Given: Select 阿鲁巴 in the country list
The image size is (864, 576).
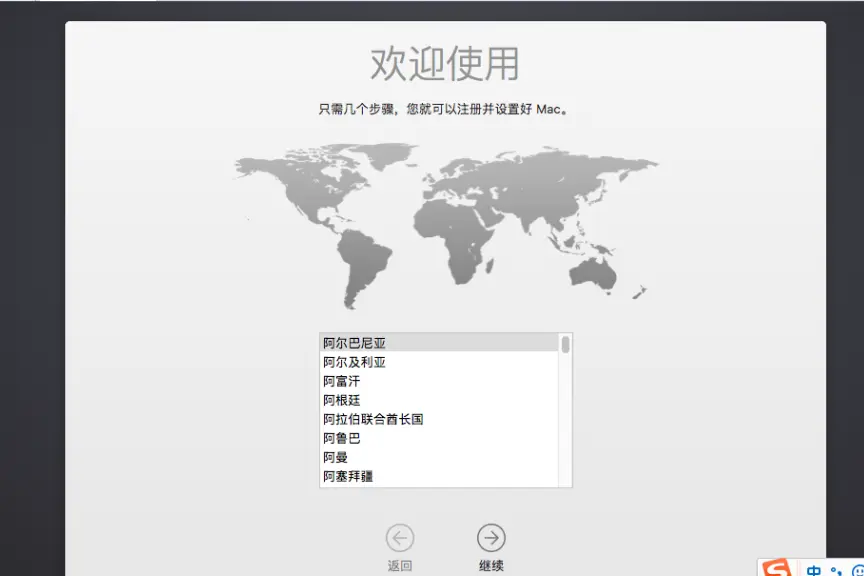Looking at the screenshot, I should click(x=439, y=438).
